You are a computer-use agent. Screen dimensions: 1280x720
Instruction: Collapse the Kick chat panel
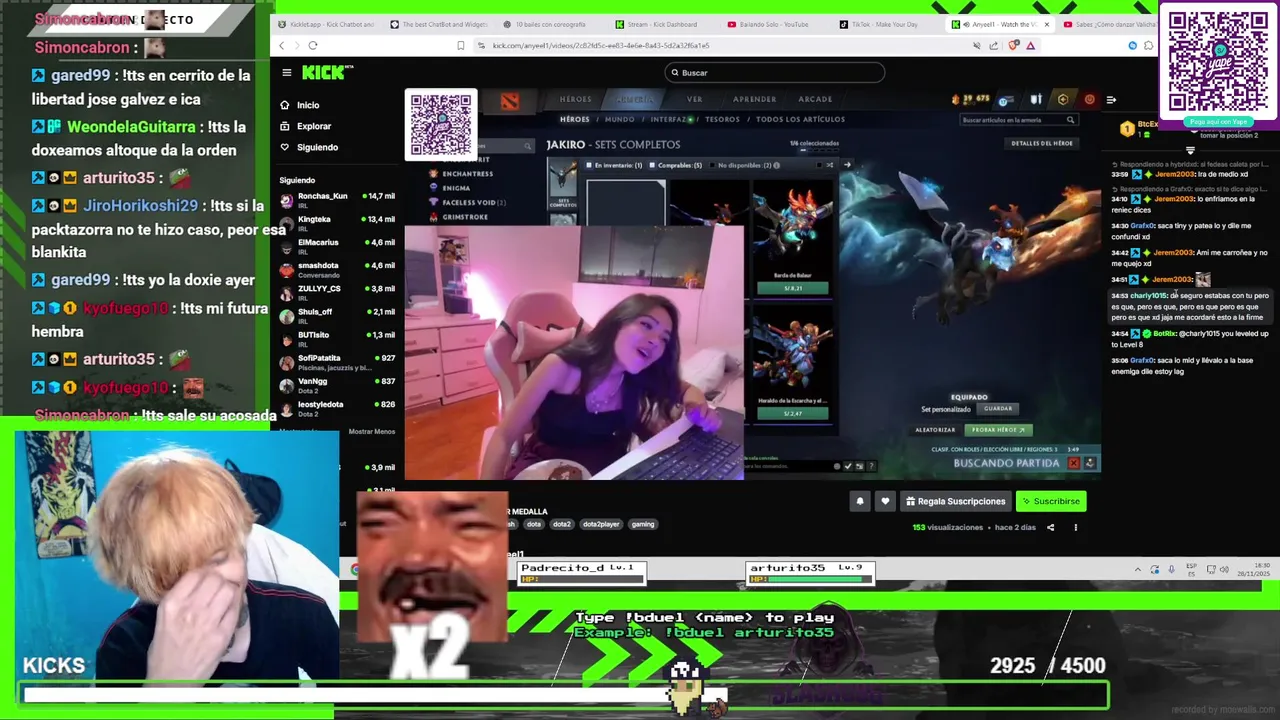(1111, 100)
